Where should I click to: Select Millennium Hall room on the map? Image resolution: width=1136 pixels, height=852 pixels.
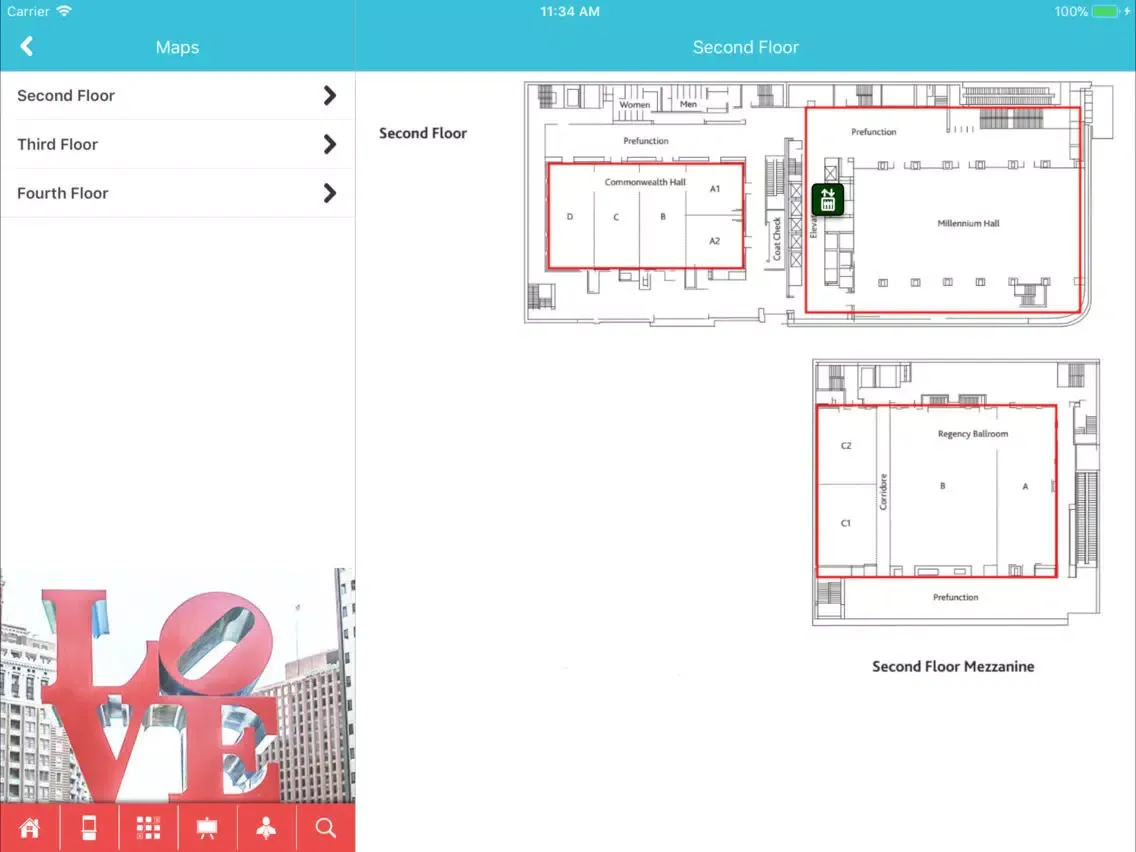tap(943, 210)
